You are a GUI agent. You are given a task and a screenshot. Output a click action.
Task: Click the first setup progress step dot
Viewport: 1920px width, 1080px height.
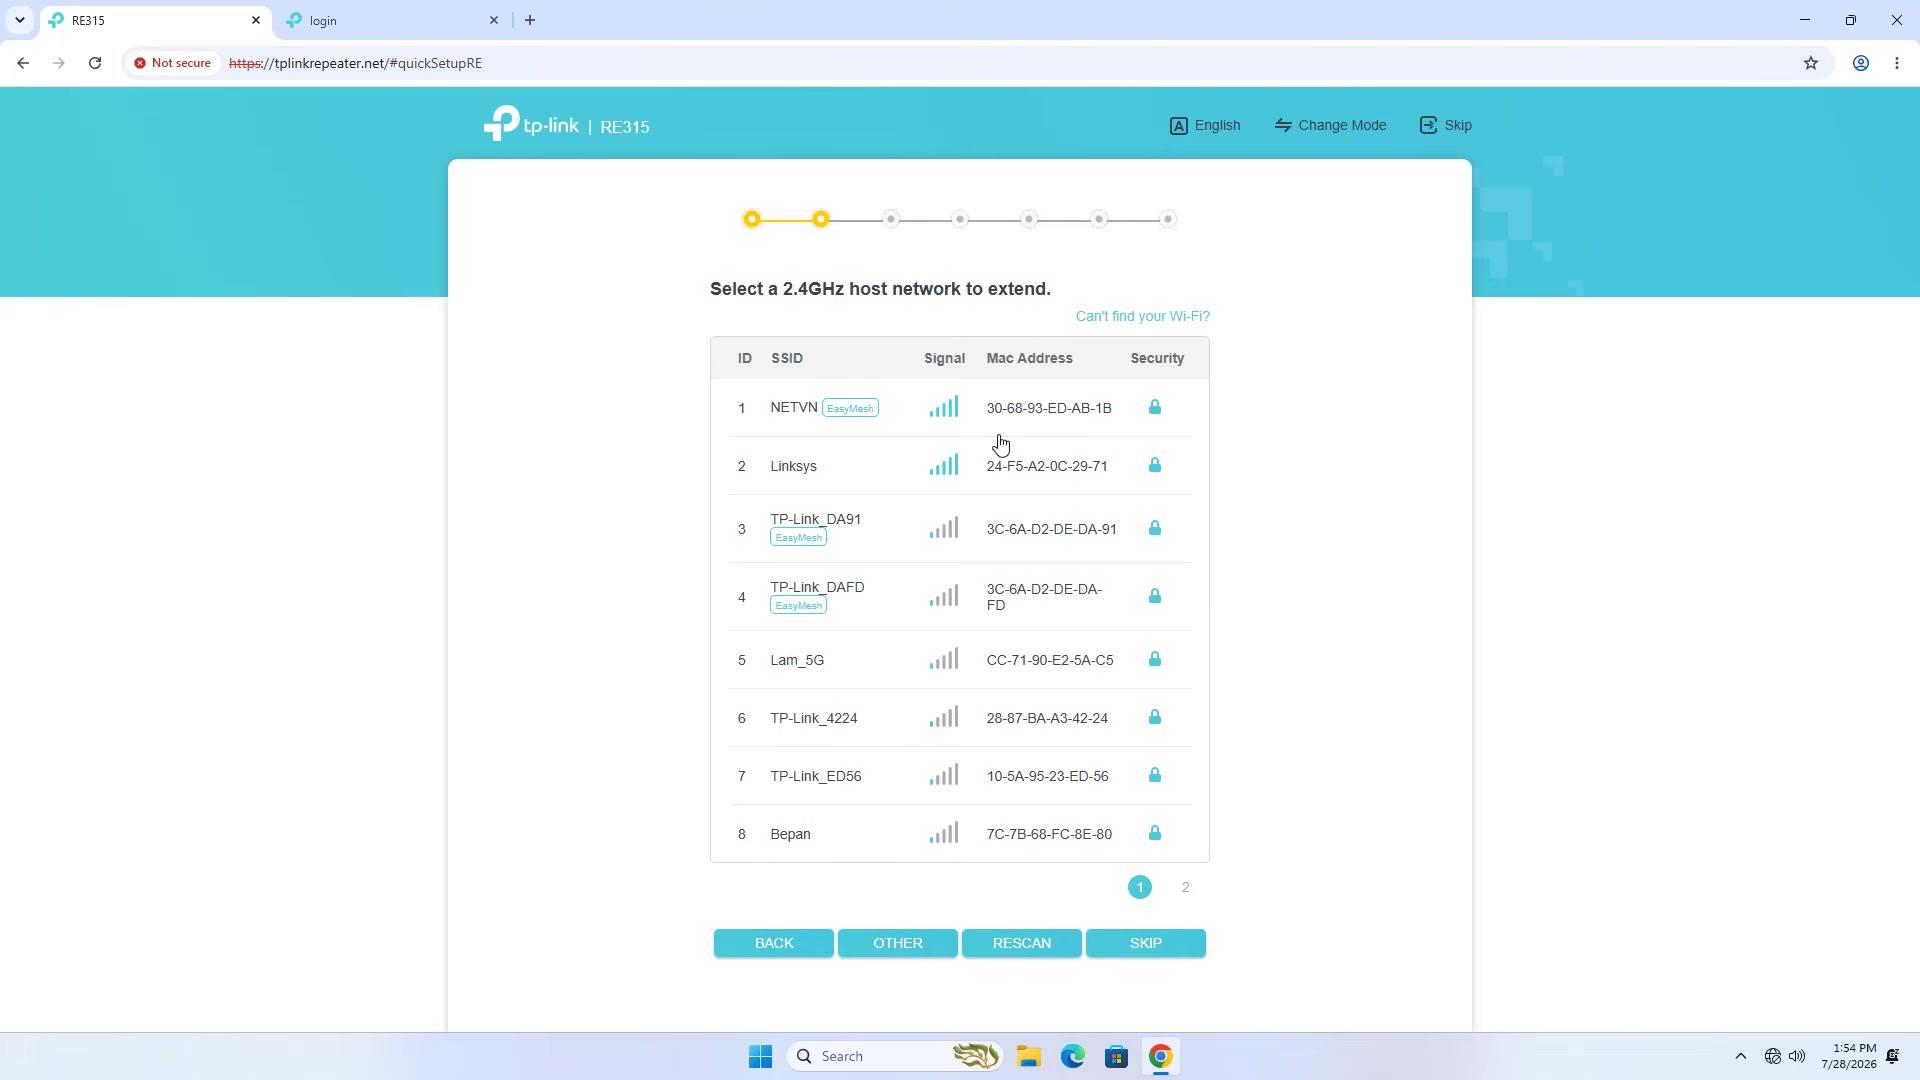tap(752, 219)
